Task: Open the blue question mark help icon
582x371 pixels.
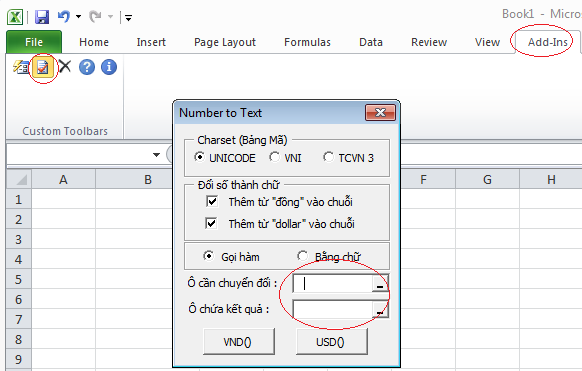Action: pos(86,67)
